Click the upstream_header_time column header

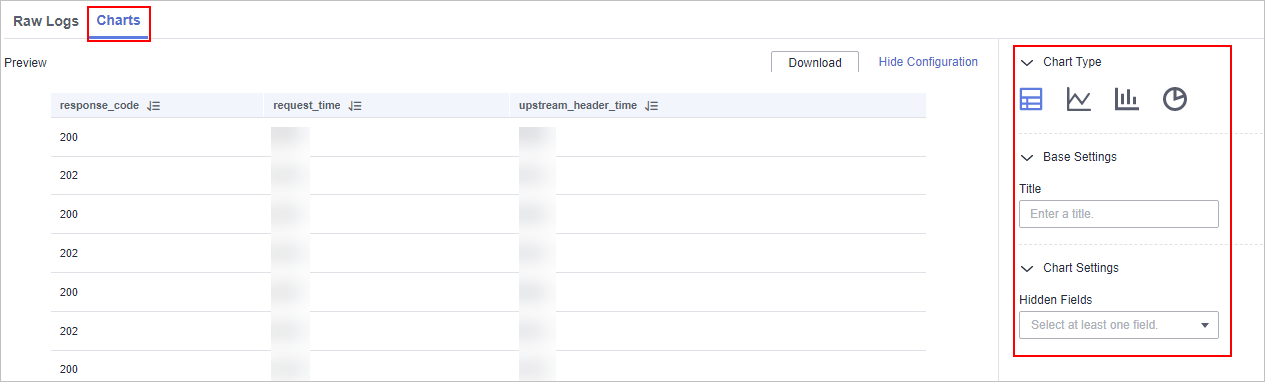tap(578, 106)
